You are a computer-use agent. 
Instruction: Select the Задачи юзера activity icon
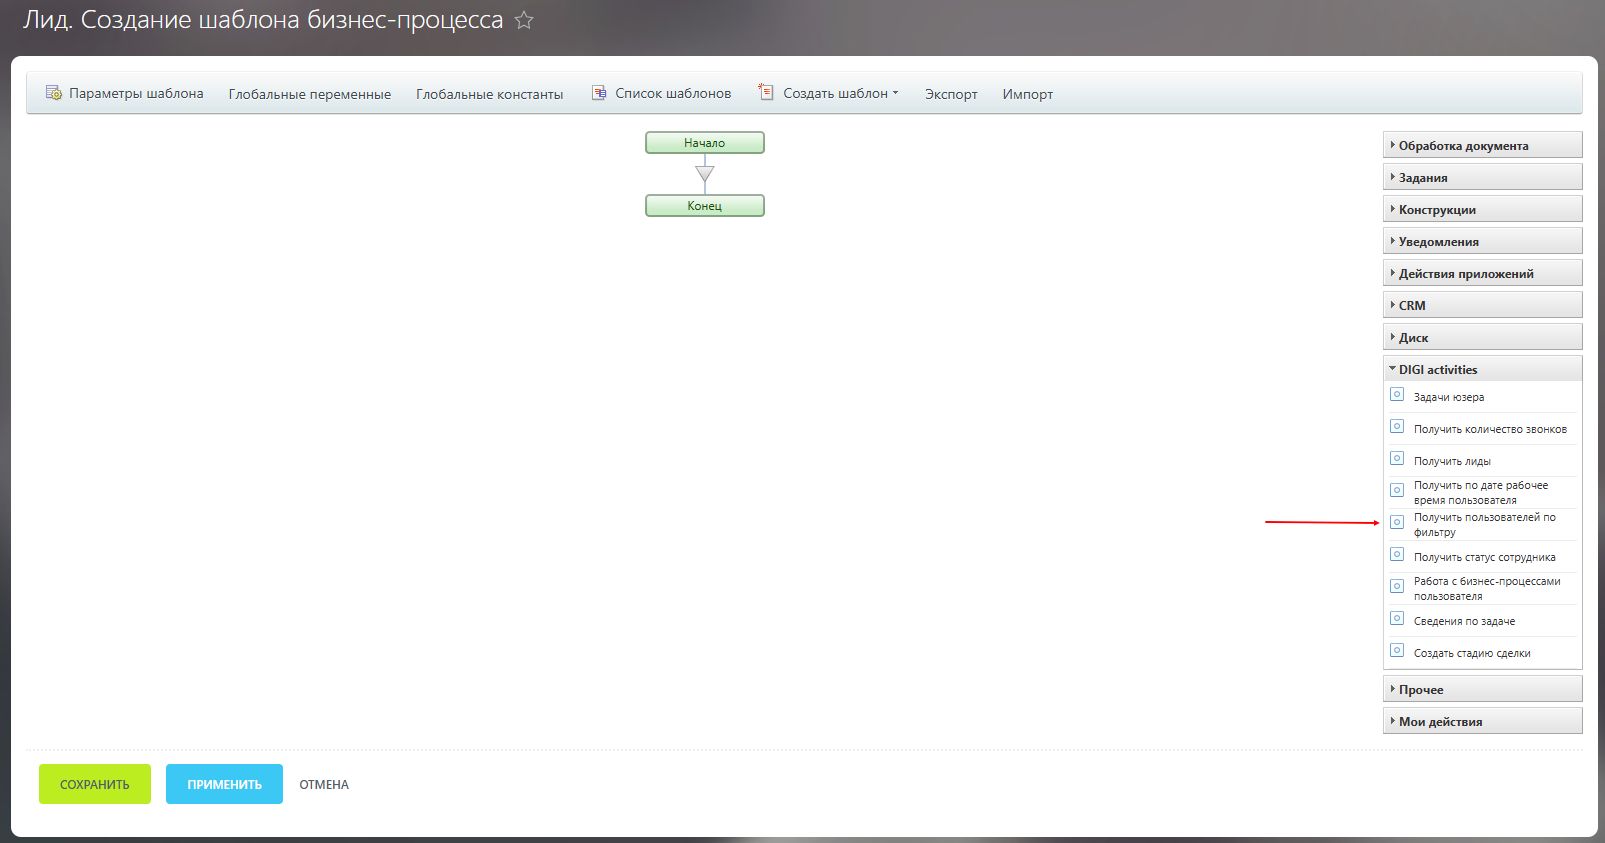coord(1397,395)
